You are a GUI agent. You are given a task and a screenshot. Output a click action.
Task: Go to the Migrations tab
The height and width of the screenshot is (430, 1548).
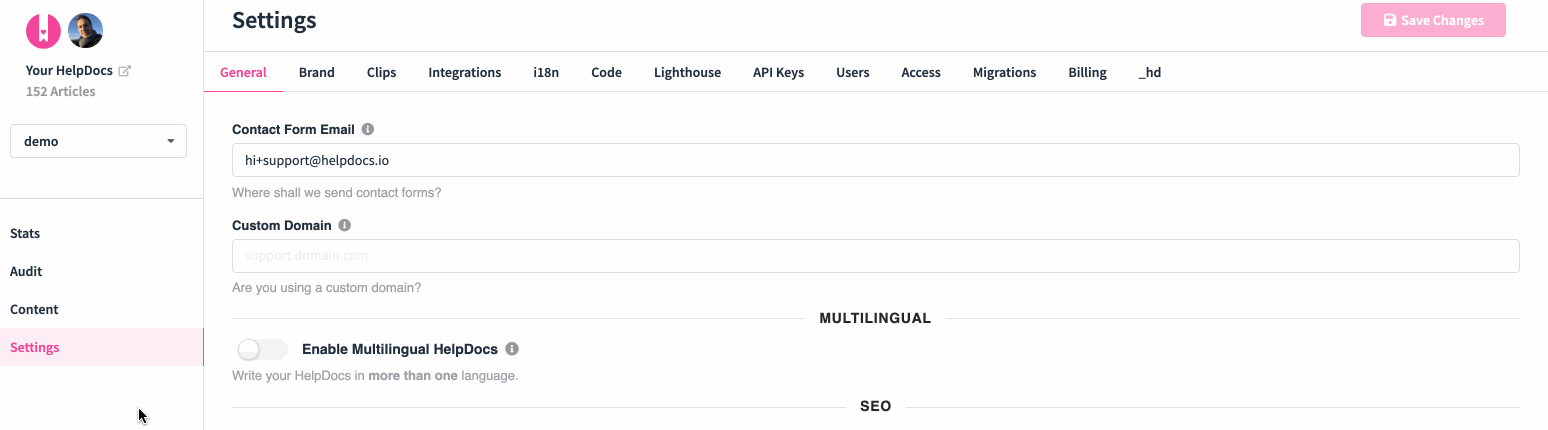pos(1004,72)
